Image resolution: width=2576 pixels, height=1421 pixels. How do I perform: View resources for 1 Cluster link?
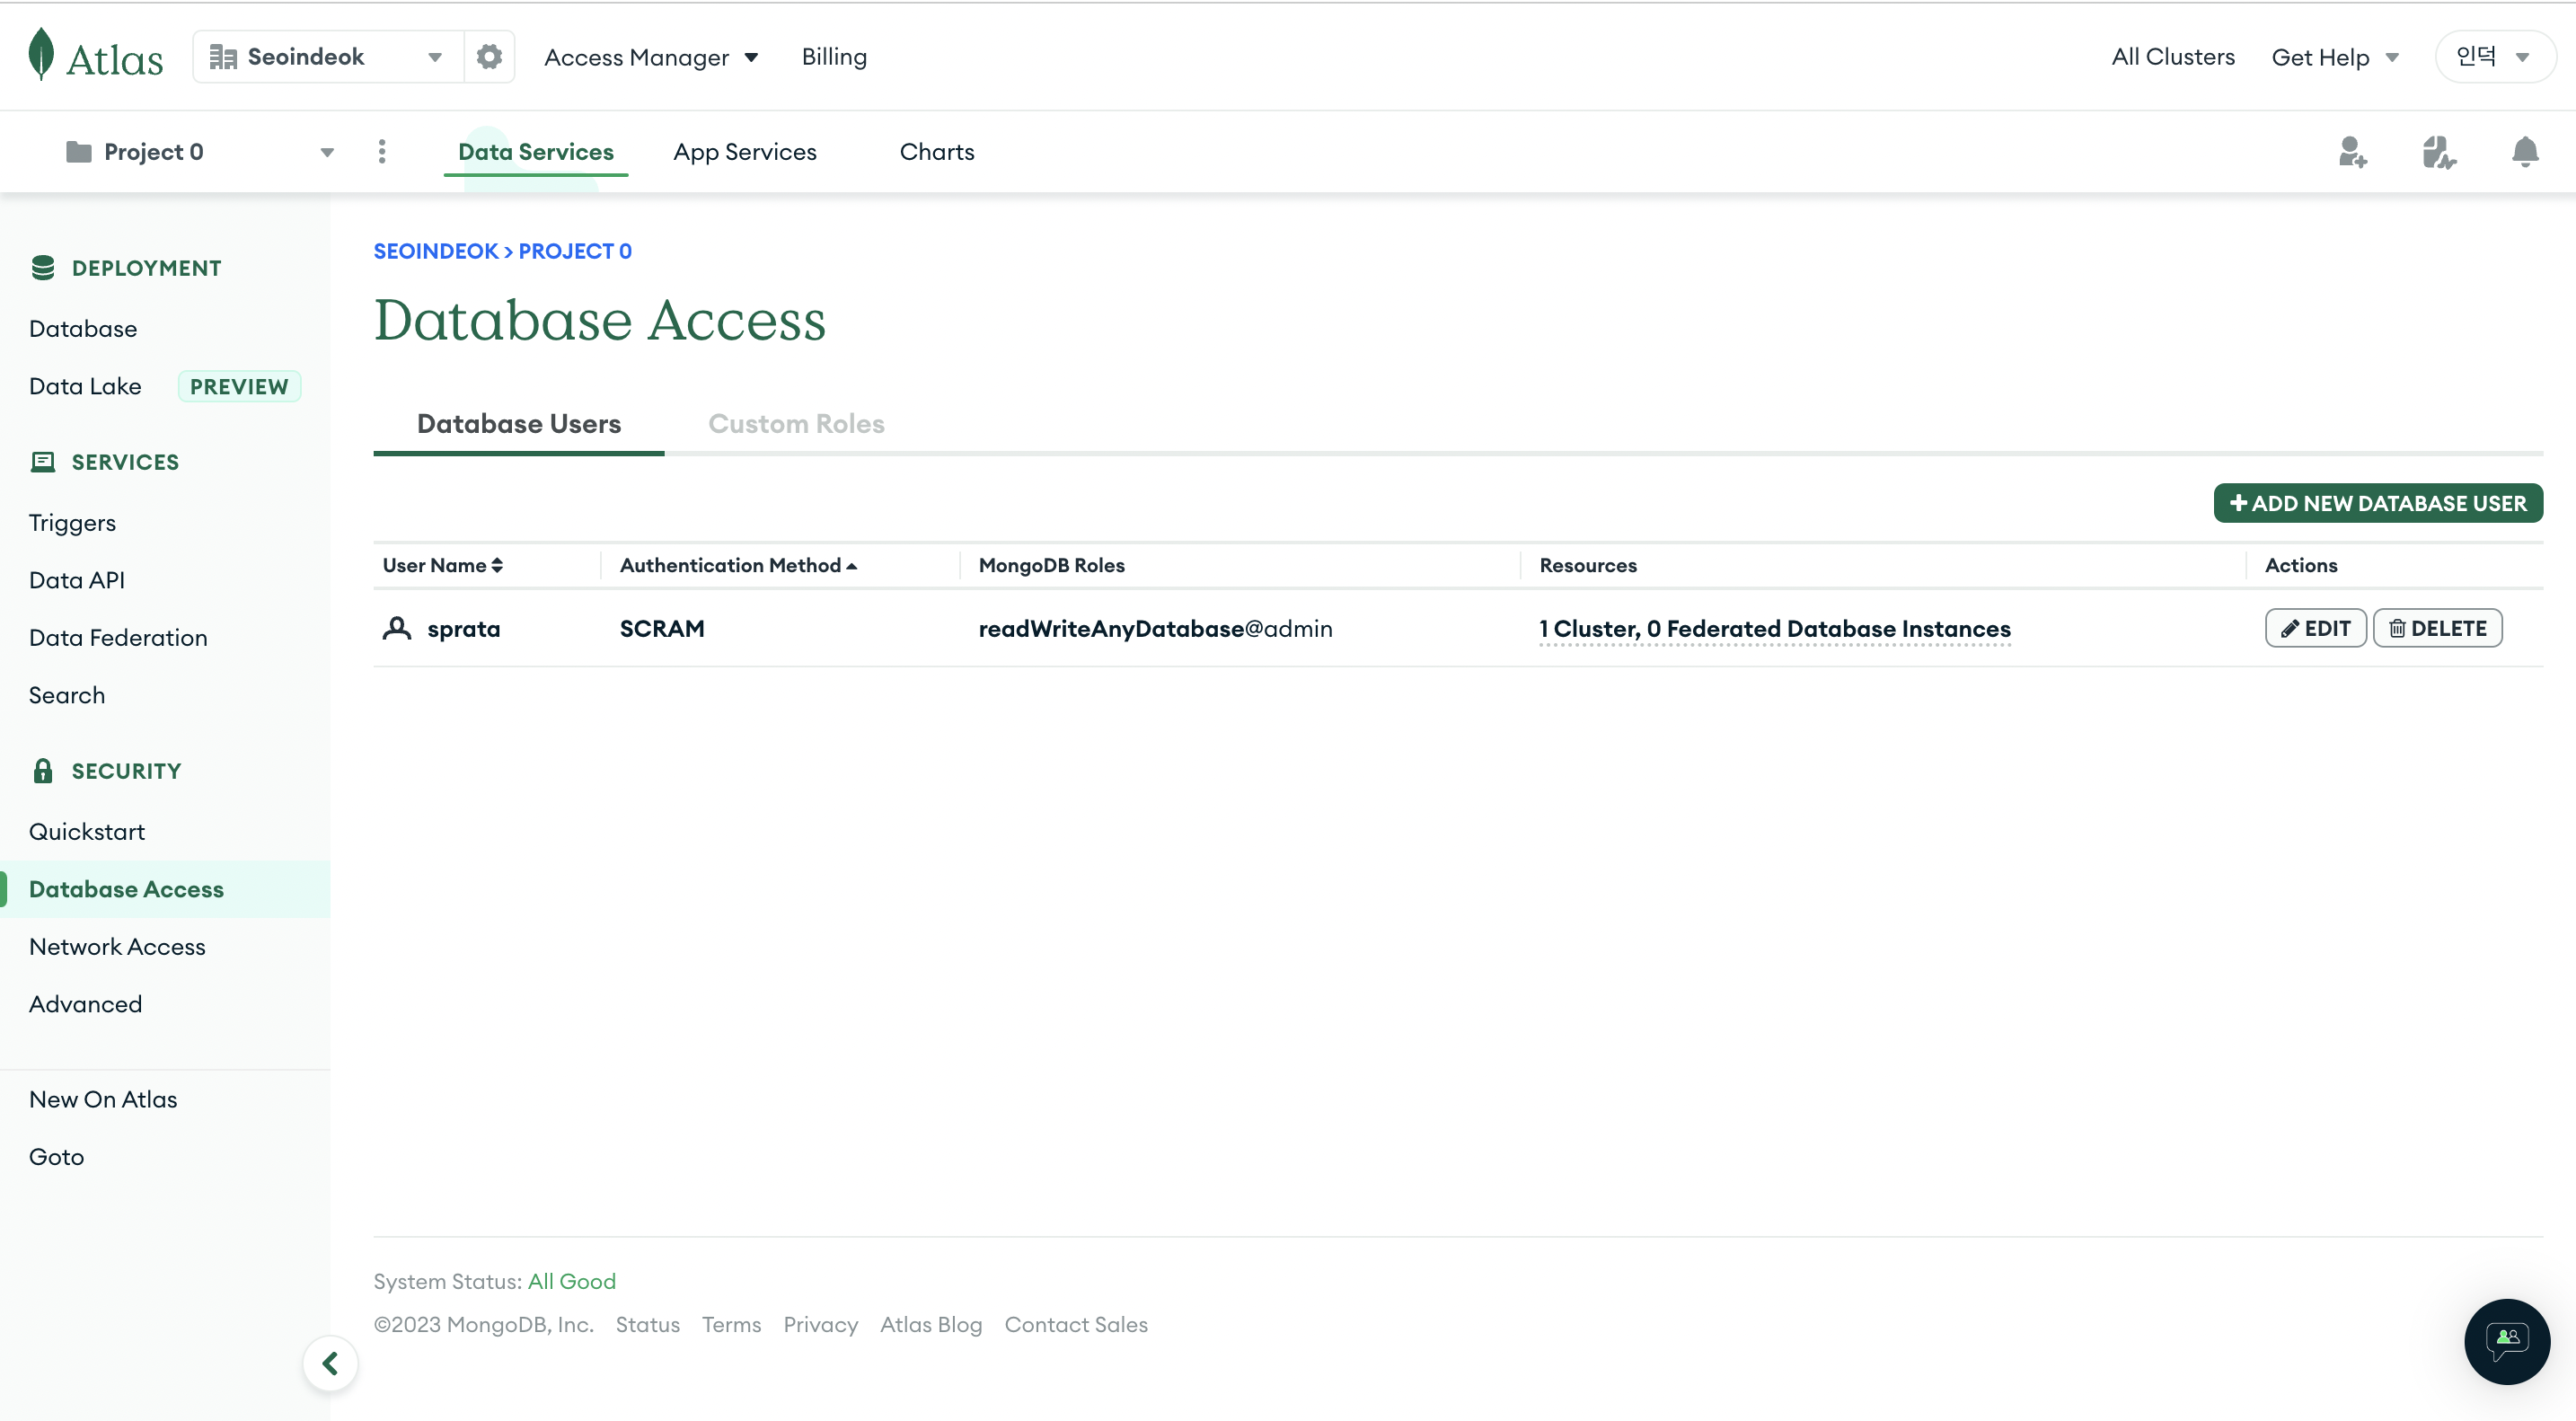pos(1775,628)
